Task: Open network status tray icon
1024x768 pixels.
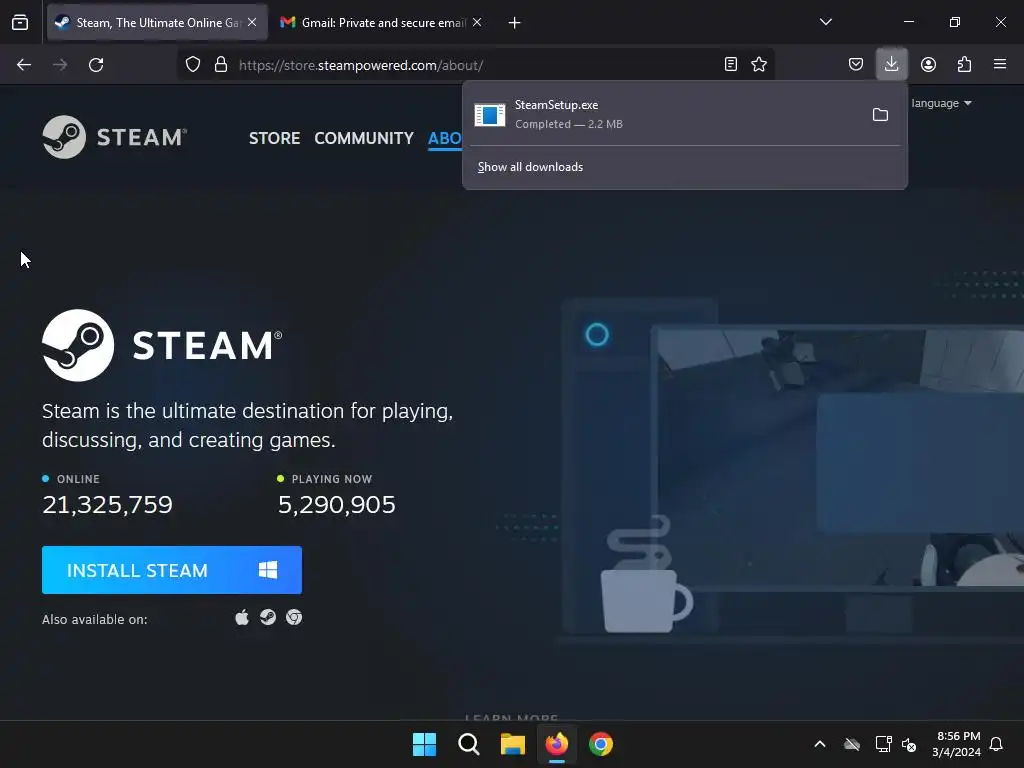Action: click(883, 744)
